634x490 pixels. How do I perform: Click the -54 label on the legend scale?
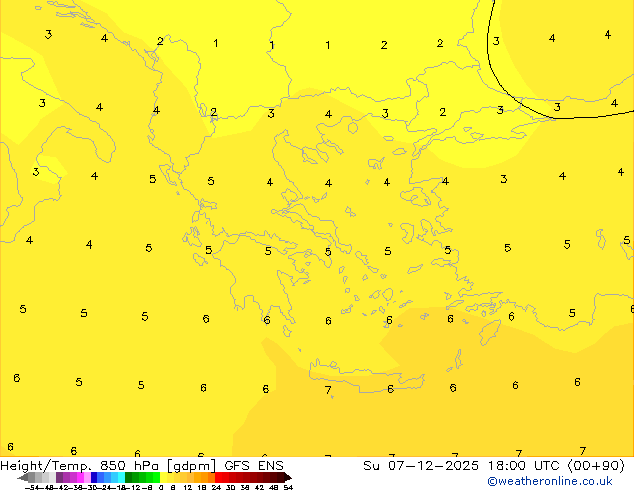pyautogui.click(x=32, y=487)
